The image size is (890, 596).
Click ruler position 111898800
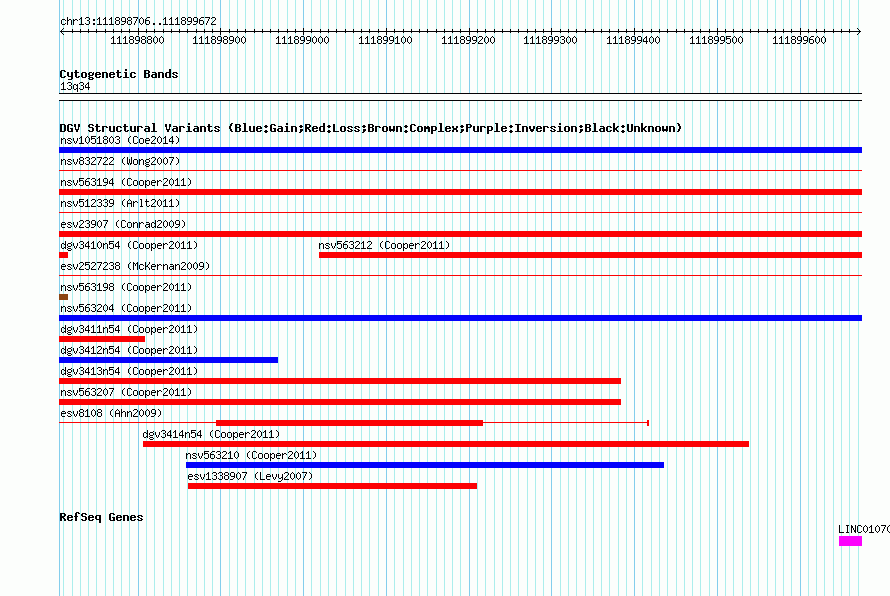coord(137,40)
